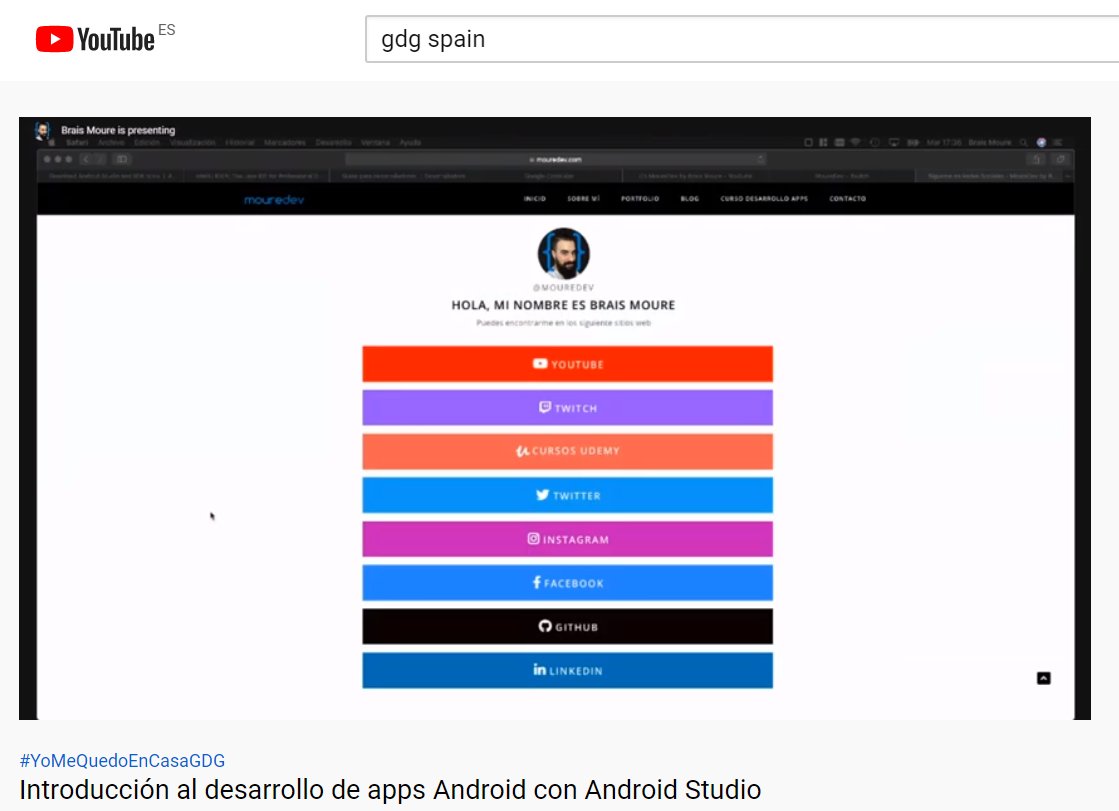Screen dimensions: 1119x811
Task: Click the GitHub octocat icon
Action: tap(545, 626)
